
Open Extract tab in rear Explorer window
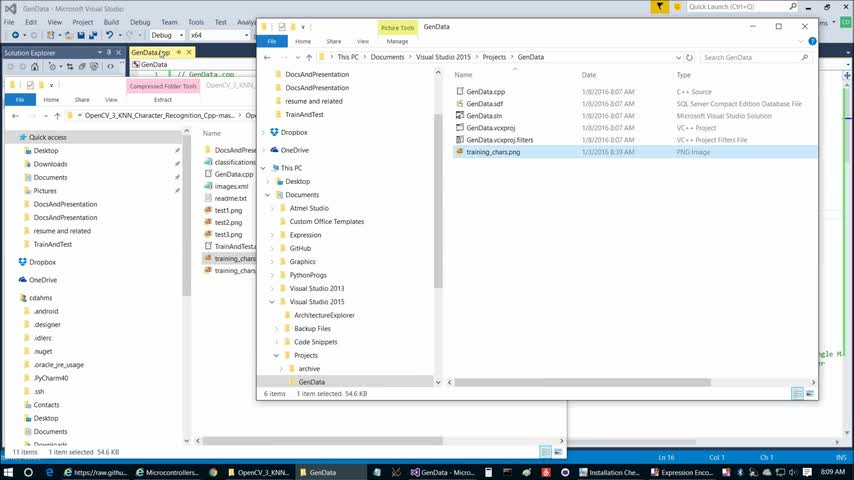(x=163, y=100)
